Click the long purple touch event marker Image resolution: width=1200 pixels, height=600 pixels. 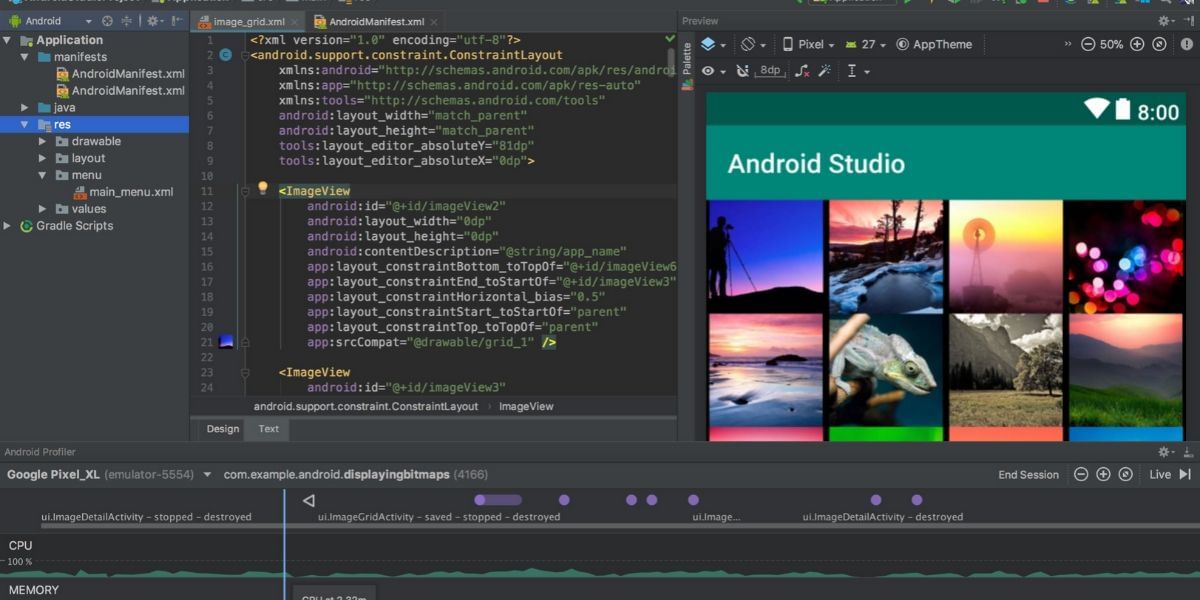tap(498, 500)
